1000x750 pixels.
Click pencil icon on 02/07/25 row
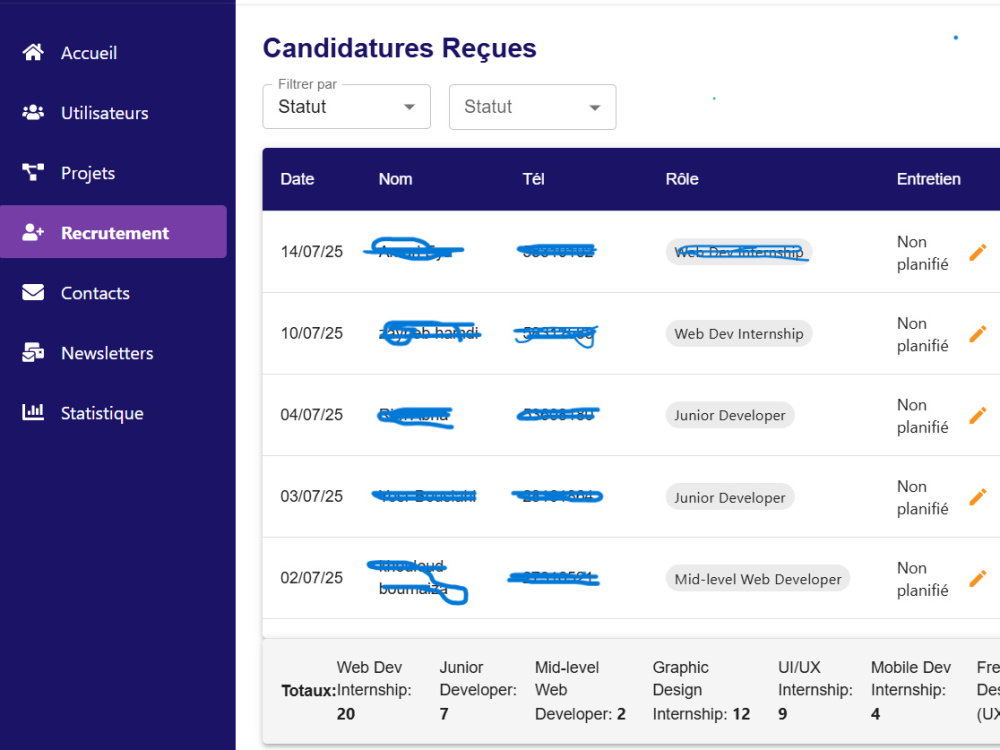[978, 578]
